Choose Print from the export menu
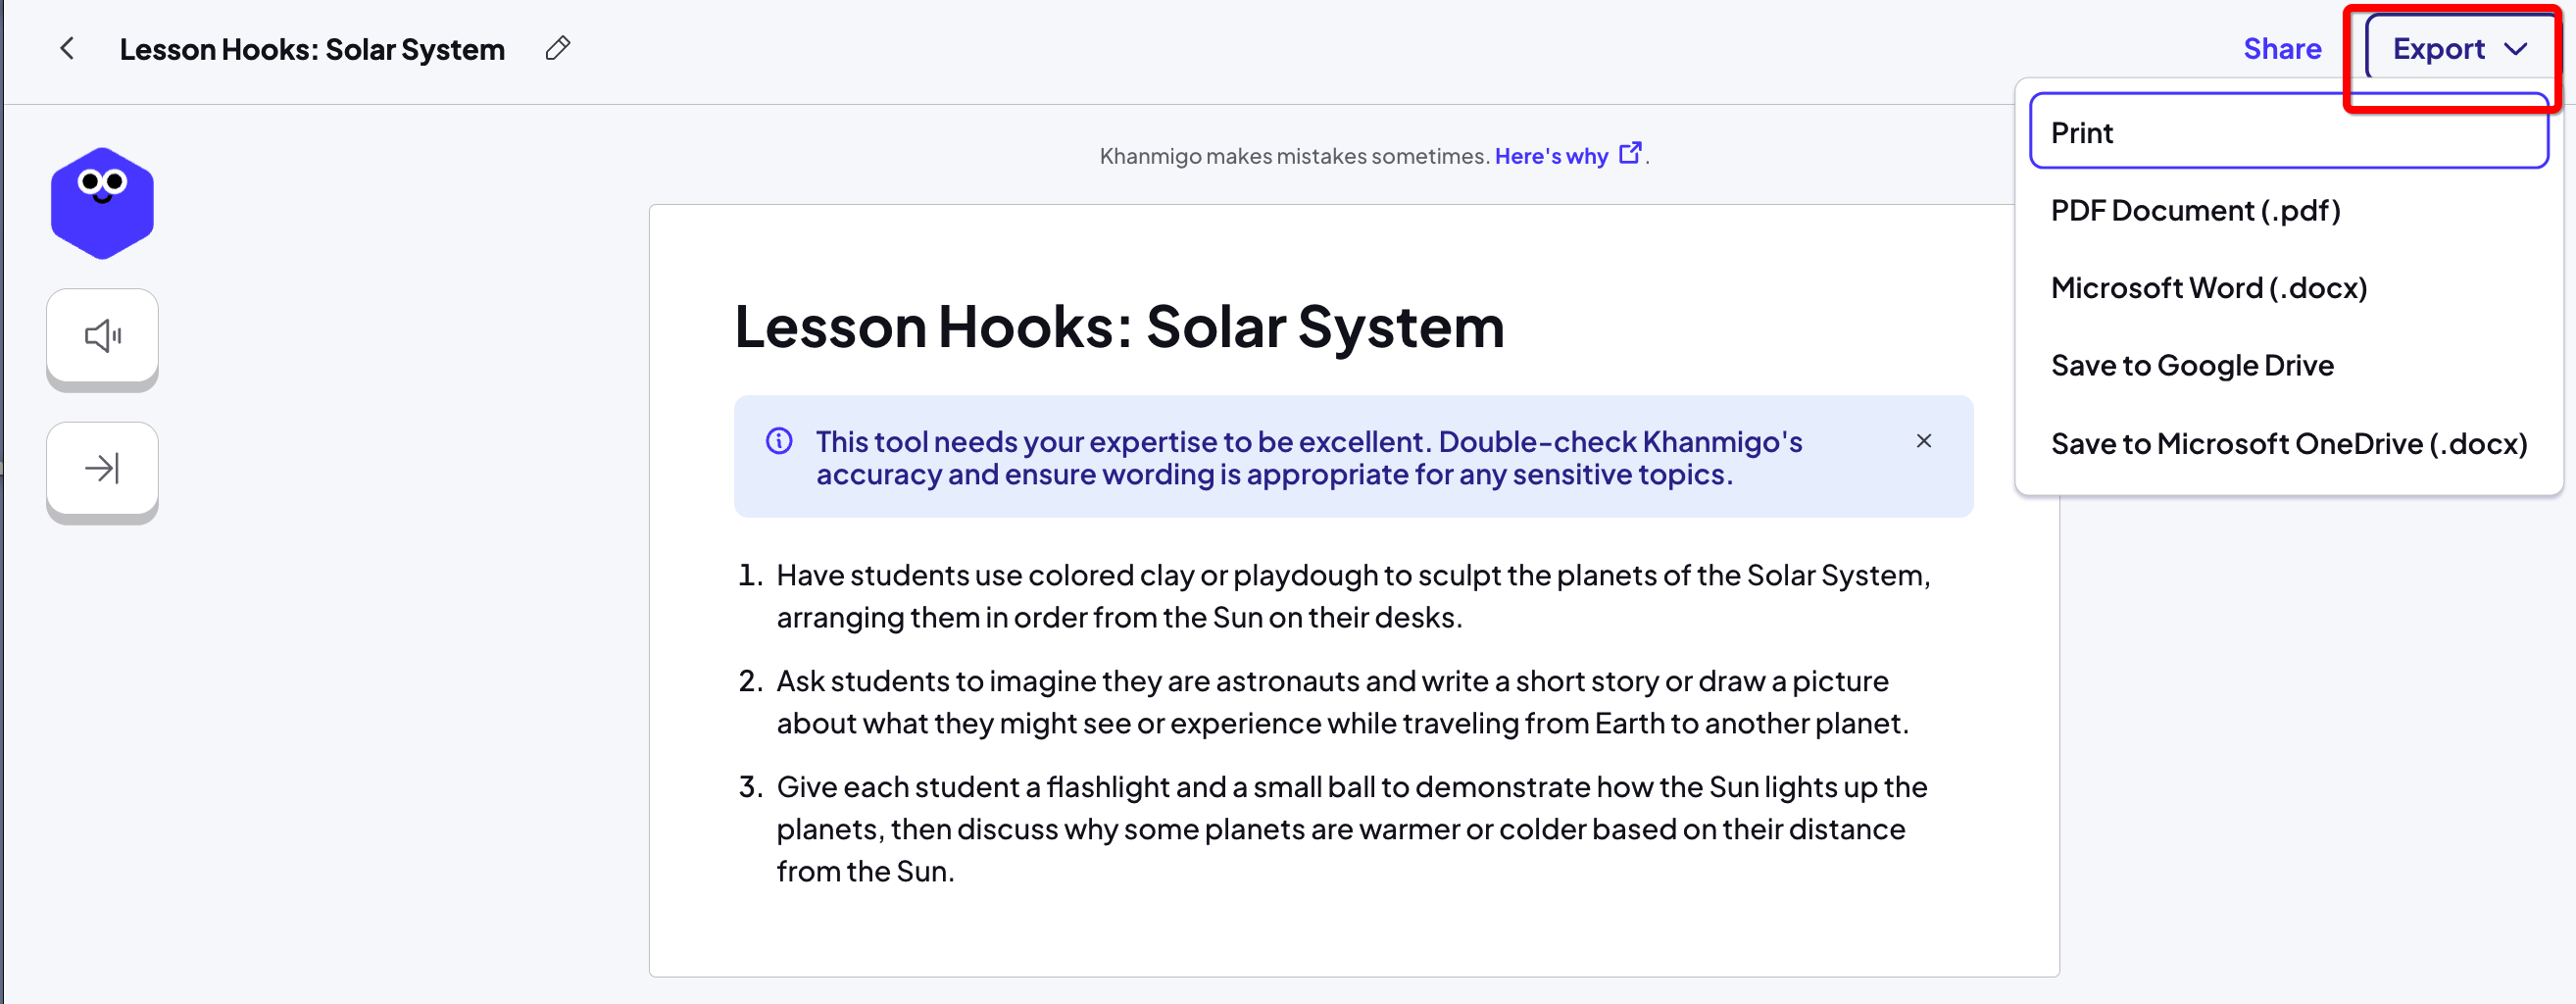The width and height of the screenshot is (2576, 1004). pyautogui.click(x=2288, y=132)
